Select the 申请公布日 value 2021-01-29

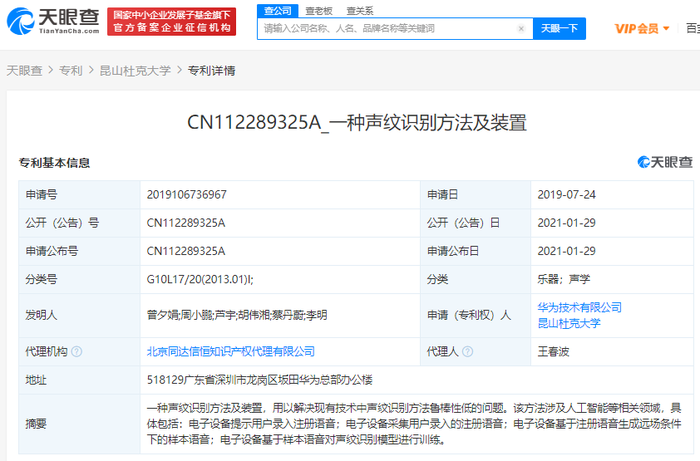(567, 251)
